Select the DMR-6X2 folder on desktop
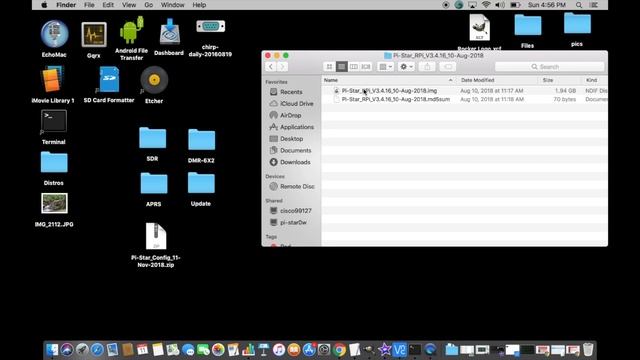The width and height of the screenshot is (640, 360). [x=202, y=140]
